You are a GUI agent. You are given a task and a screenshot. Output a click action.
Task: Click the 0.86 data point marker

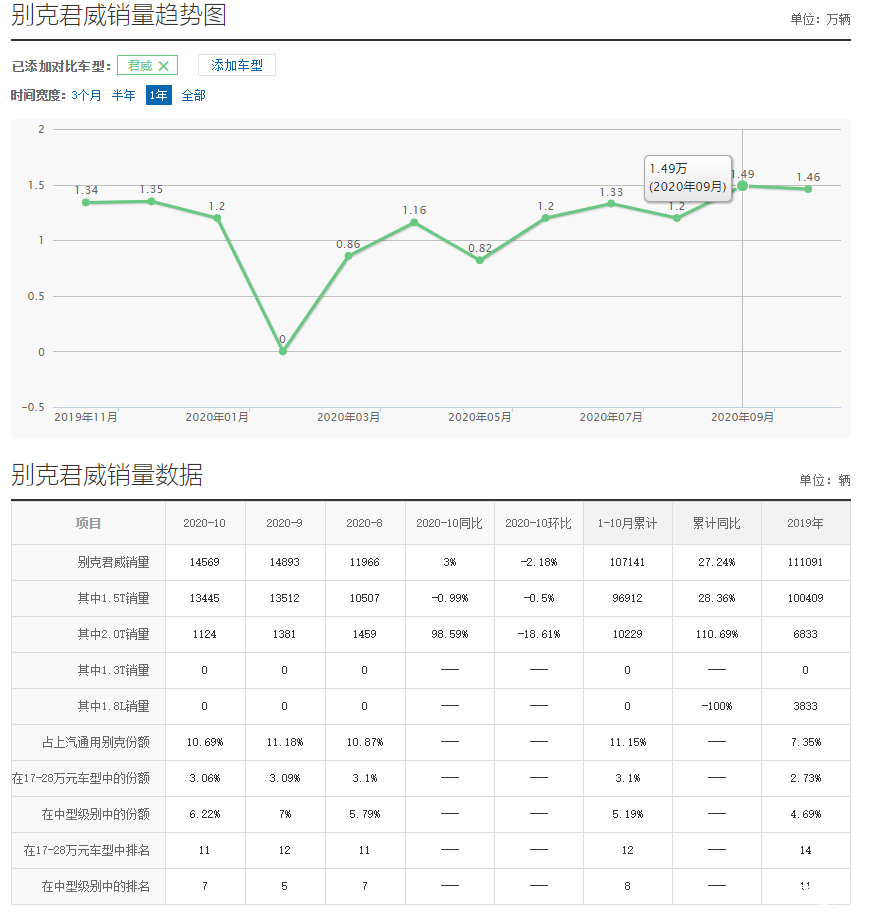point(348,256)
